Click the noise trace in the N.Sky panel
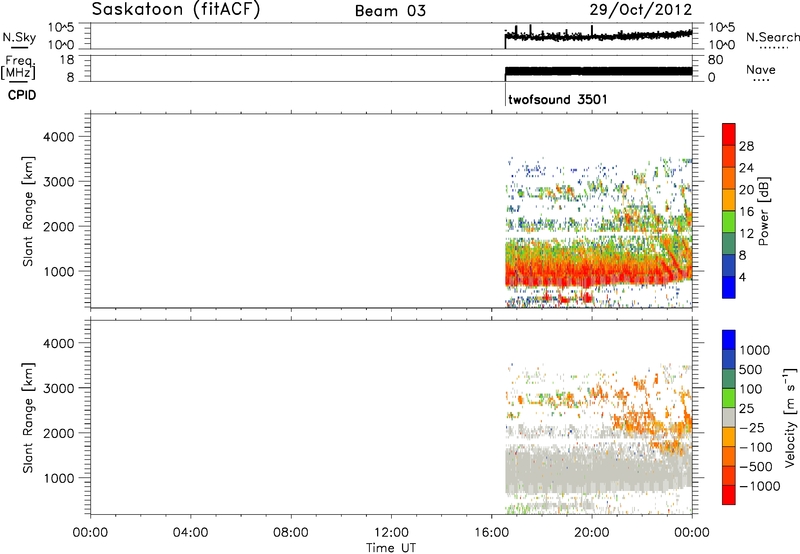 point(598,36)
